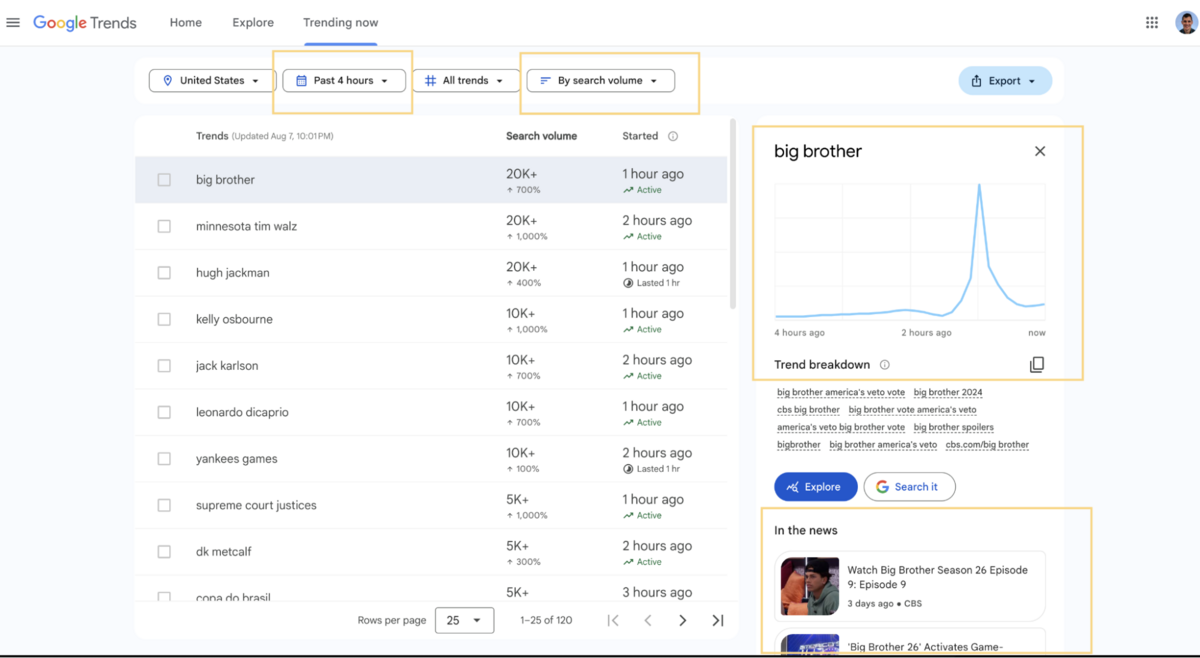Open the america's veto big brother vote query
This screenshot has width=1200, height=658.
841,427
